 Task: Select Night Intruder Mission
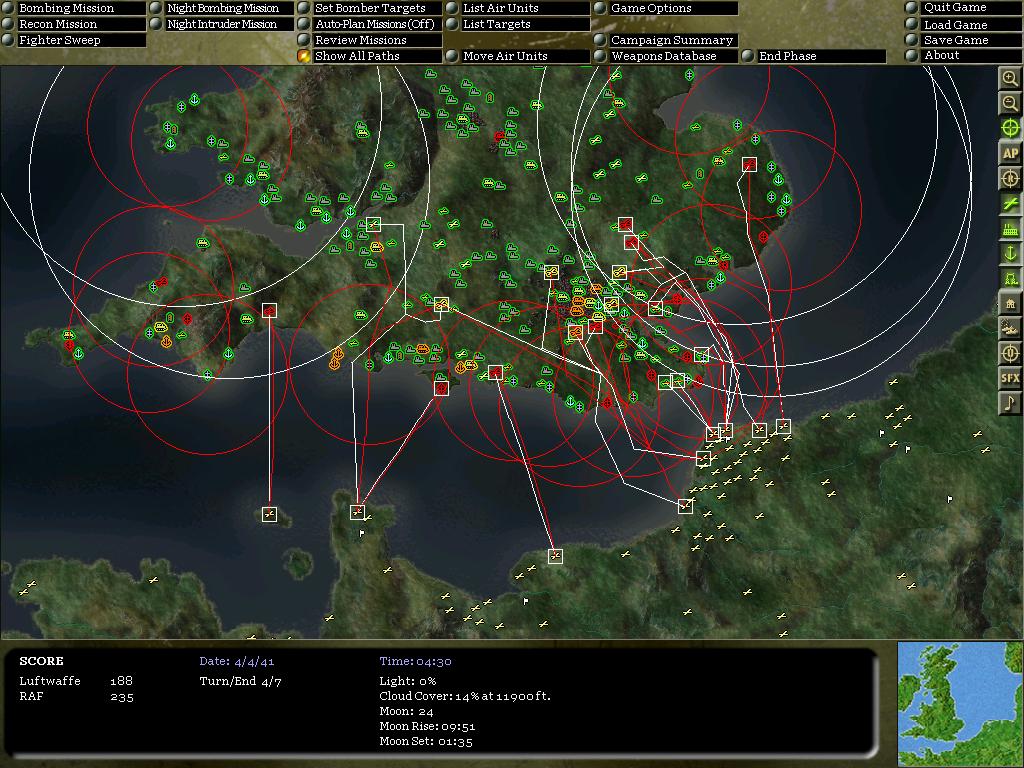(221, 24)
